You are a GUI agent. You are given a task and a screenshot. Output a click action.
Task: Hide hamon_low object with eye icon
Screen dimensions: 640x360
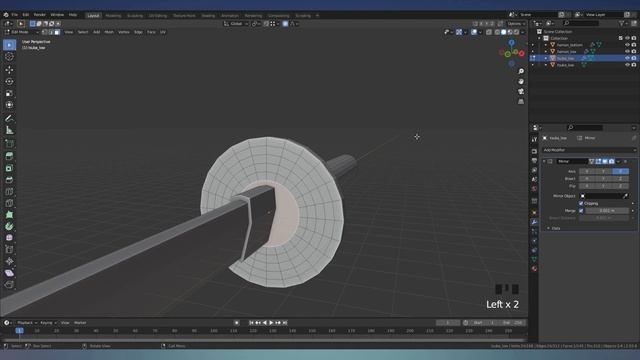(x=627, y=51)
